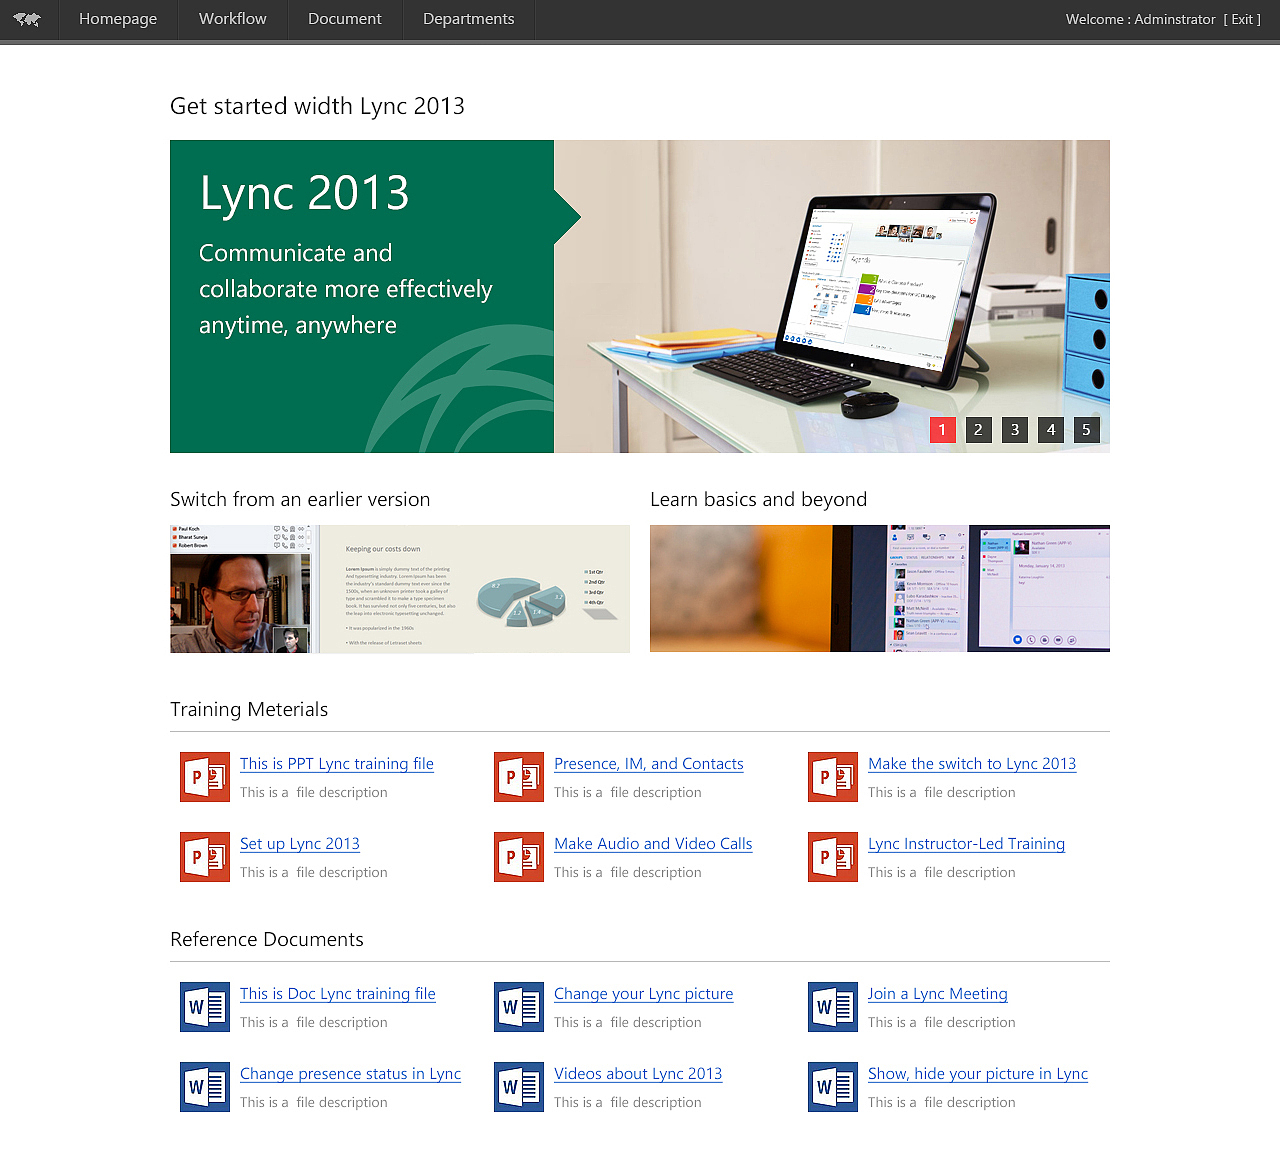Click Word icon beside 'Change your Lync picture'

519,1007
